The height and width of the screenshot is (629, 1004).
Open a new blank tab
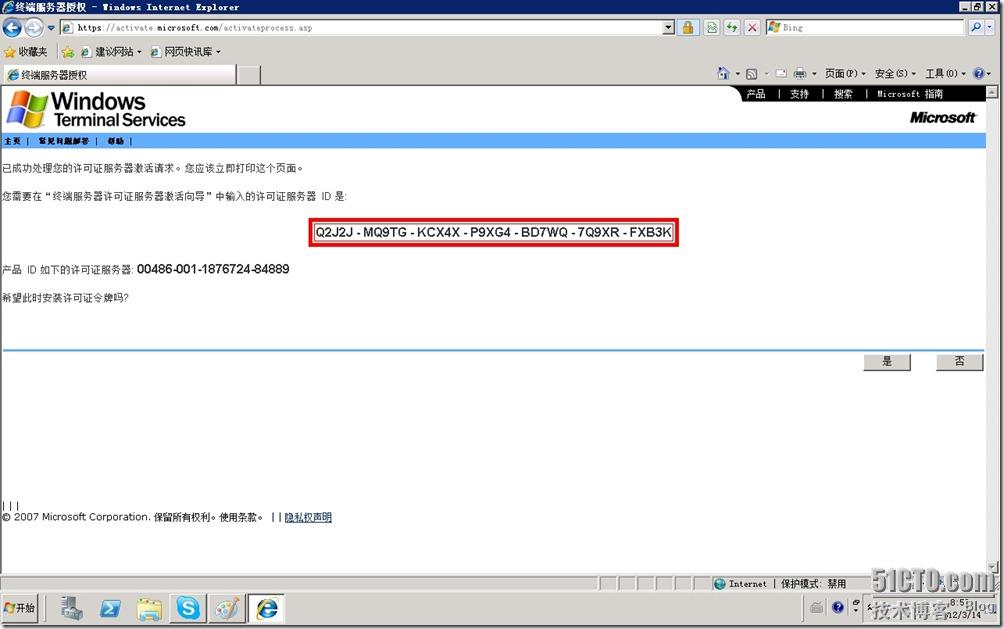pyautogui.click(x=249, y=75)
